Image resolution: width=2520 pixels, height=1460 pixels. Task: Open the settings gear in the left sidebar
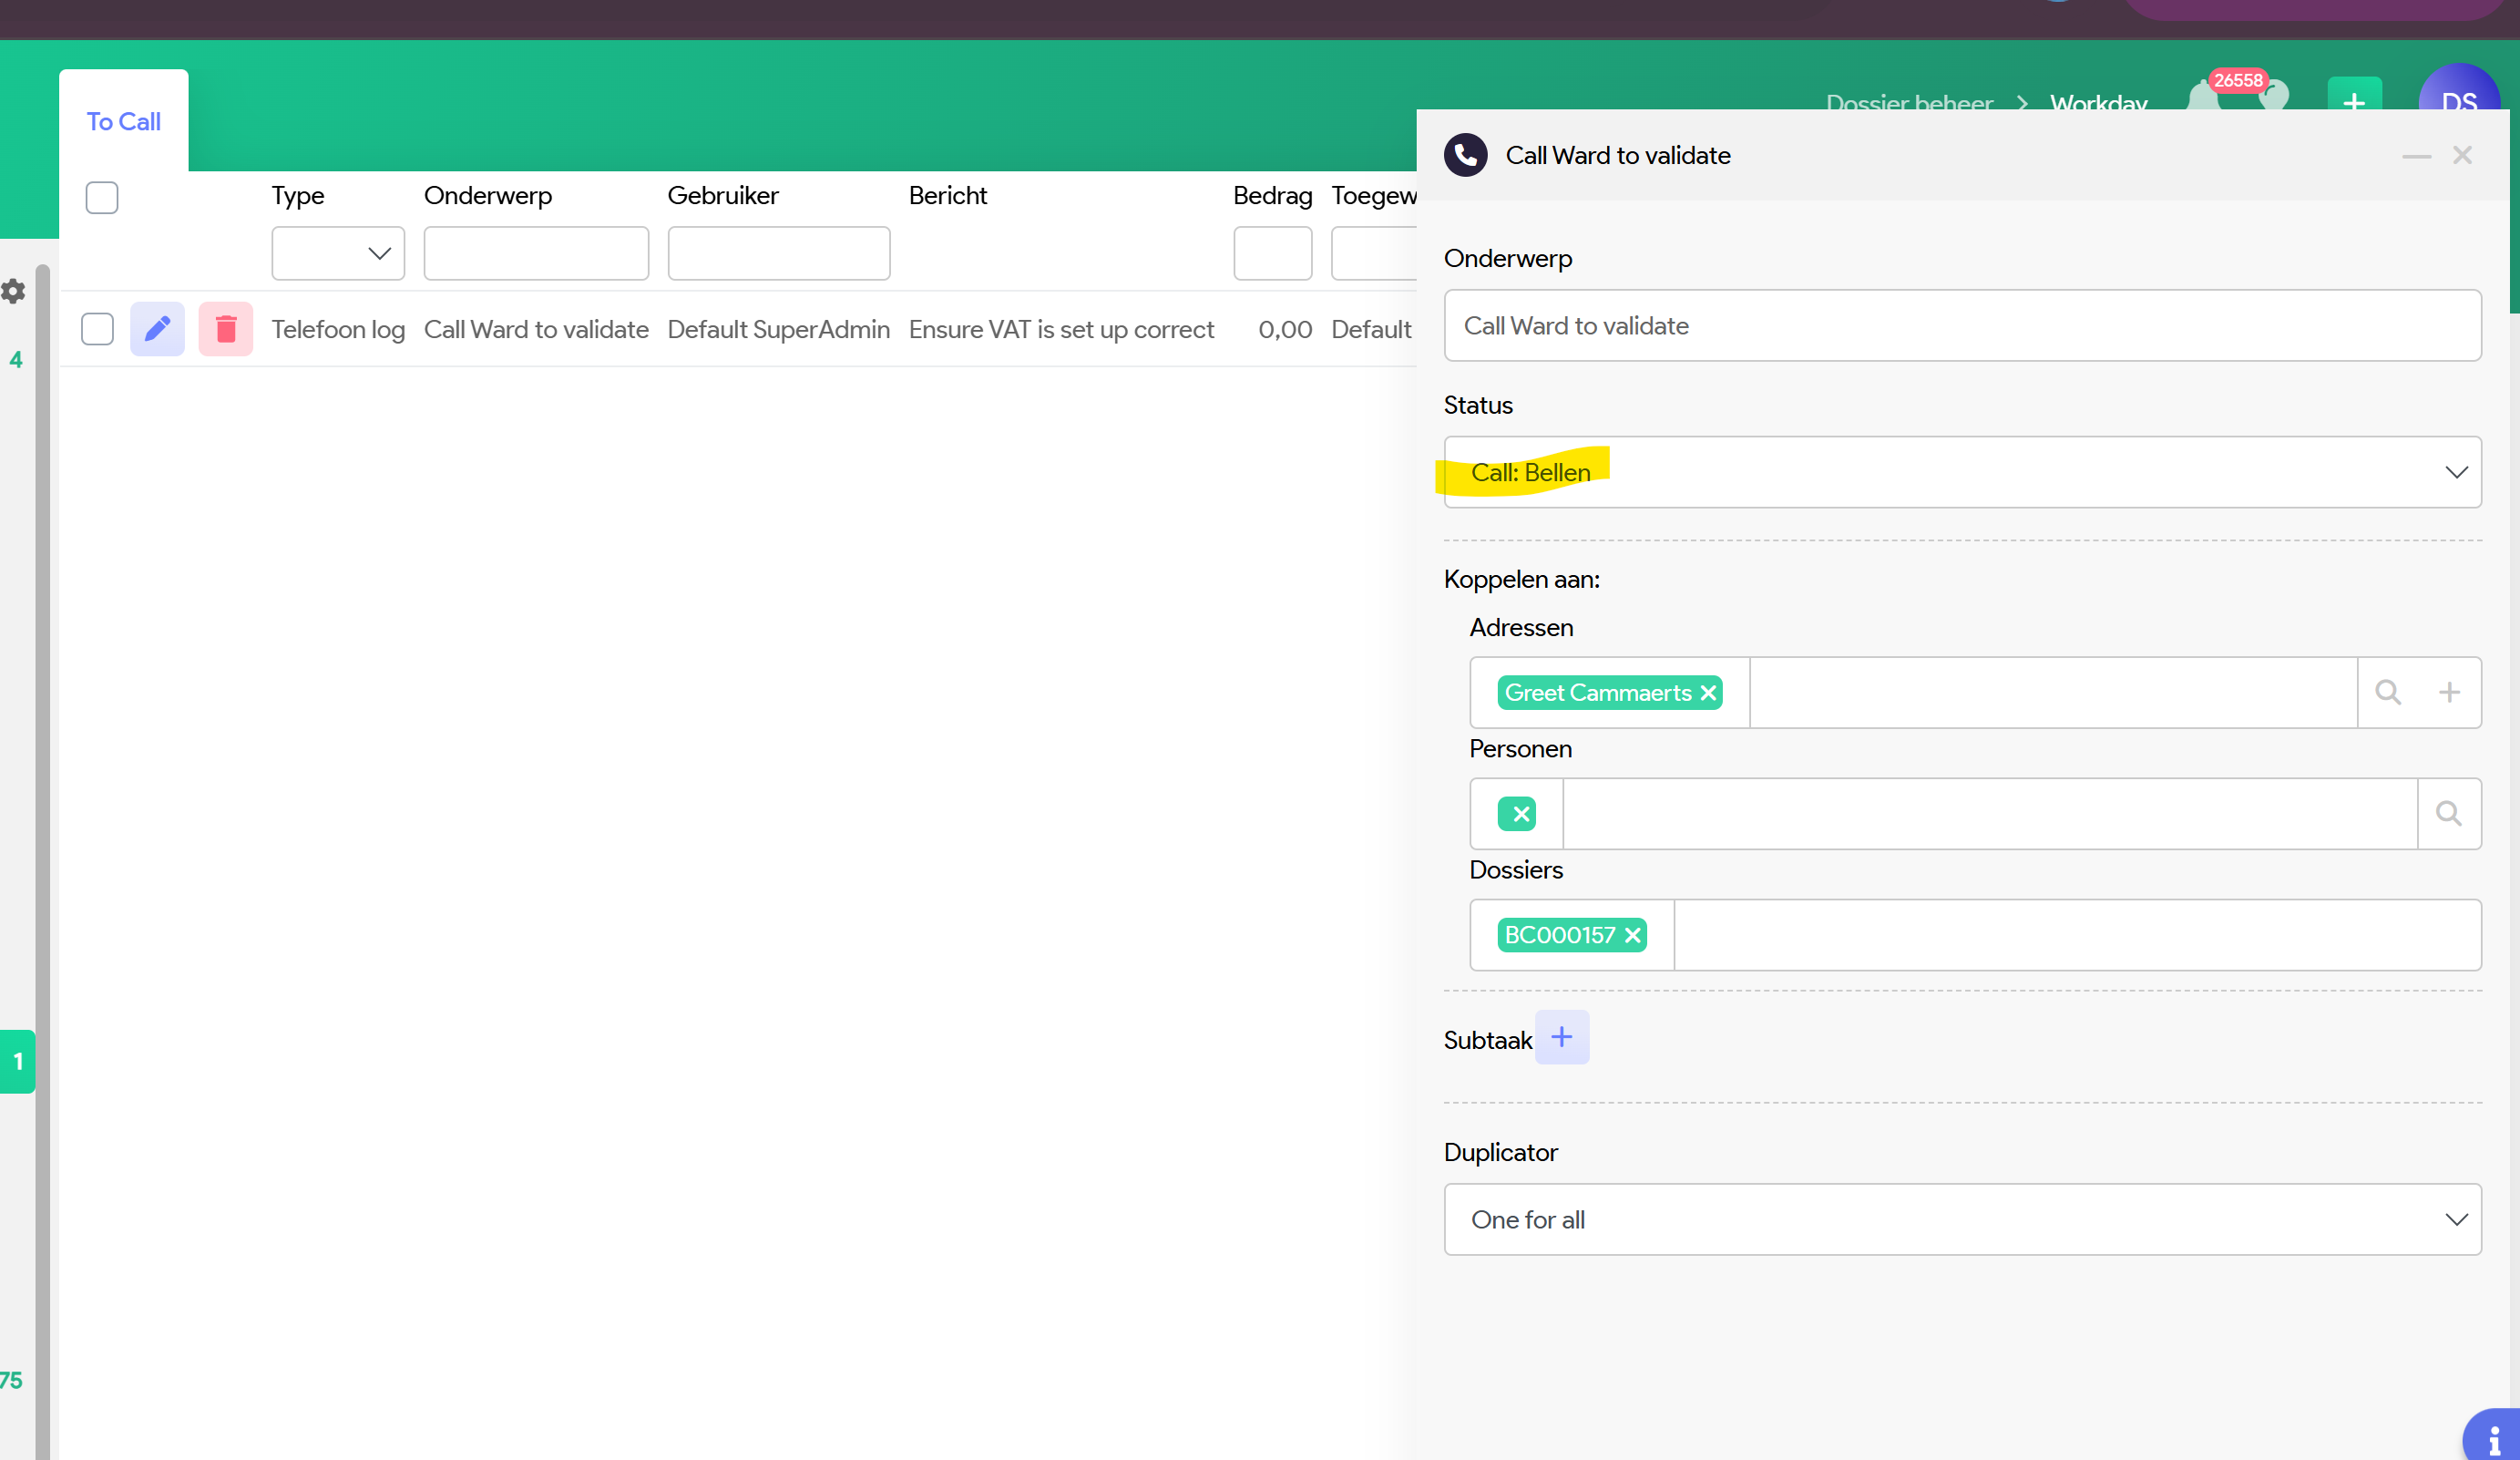[13, 291]
